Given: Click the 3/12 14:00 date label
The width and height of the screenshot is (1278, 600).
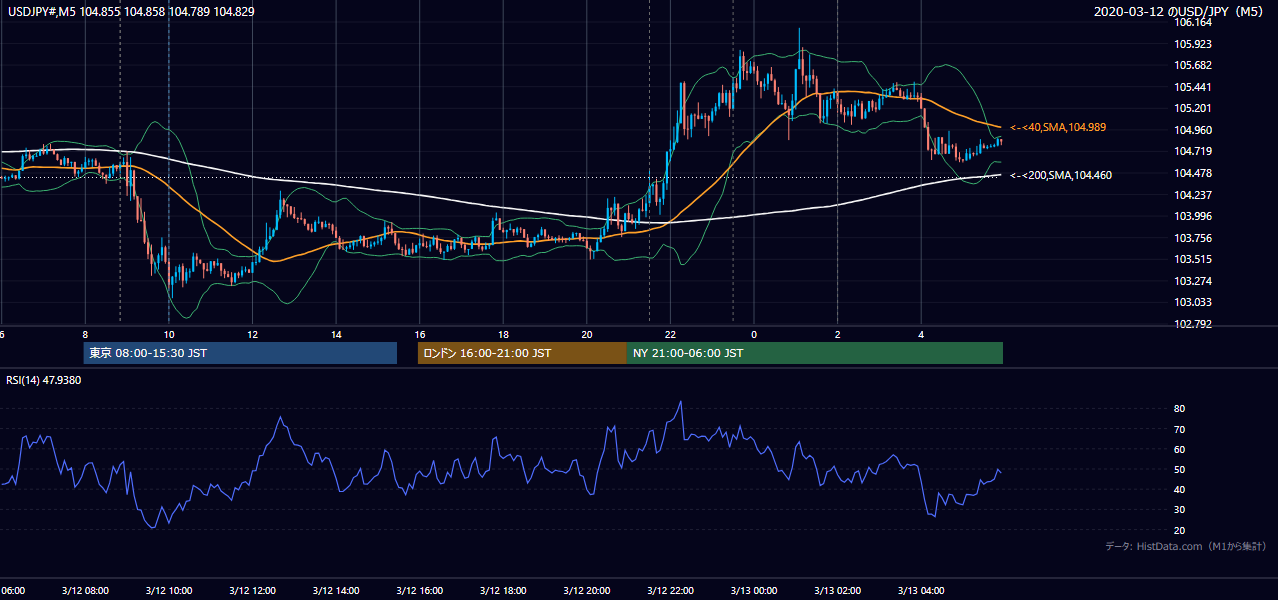Looking at the screenshot, I should 336,590.
